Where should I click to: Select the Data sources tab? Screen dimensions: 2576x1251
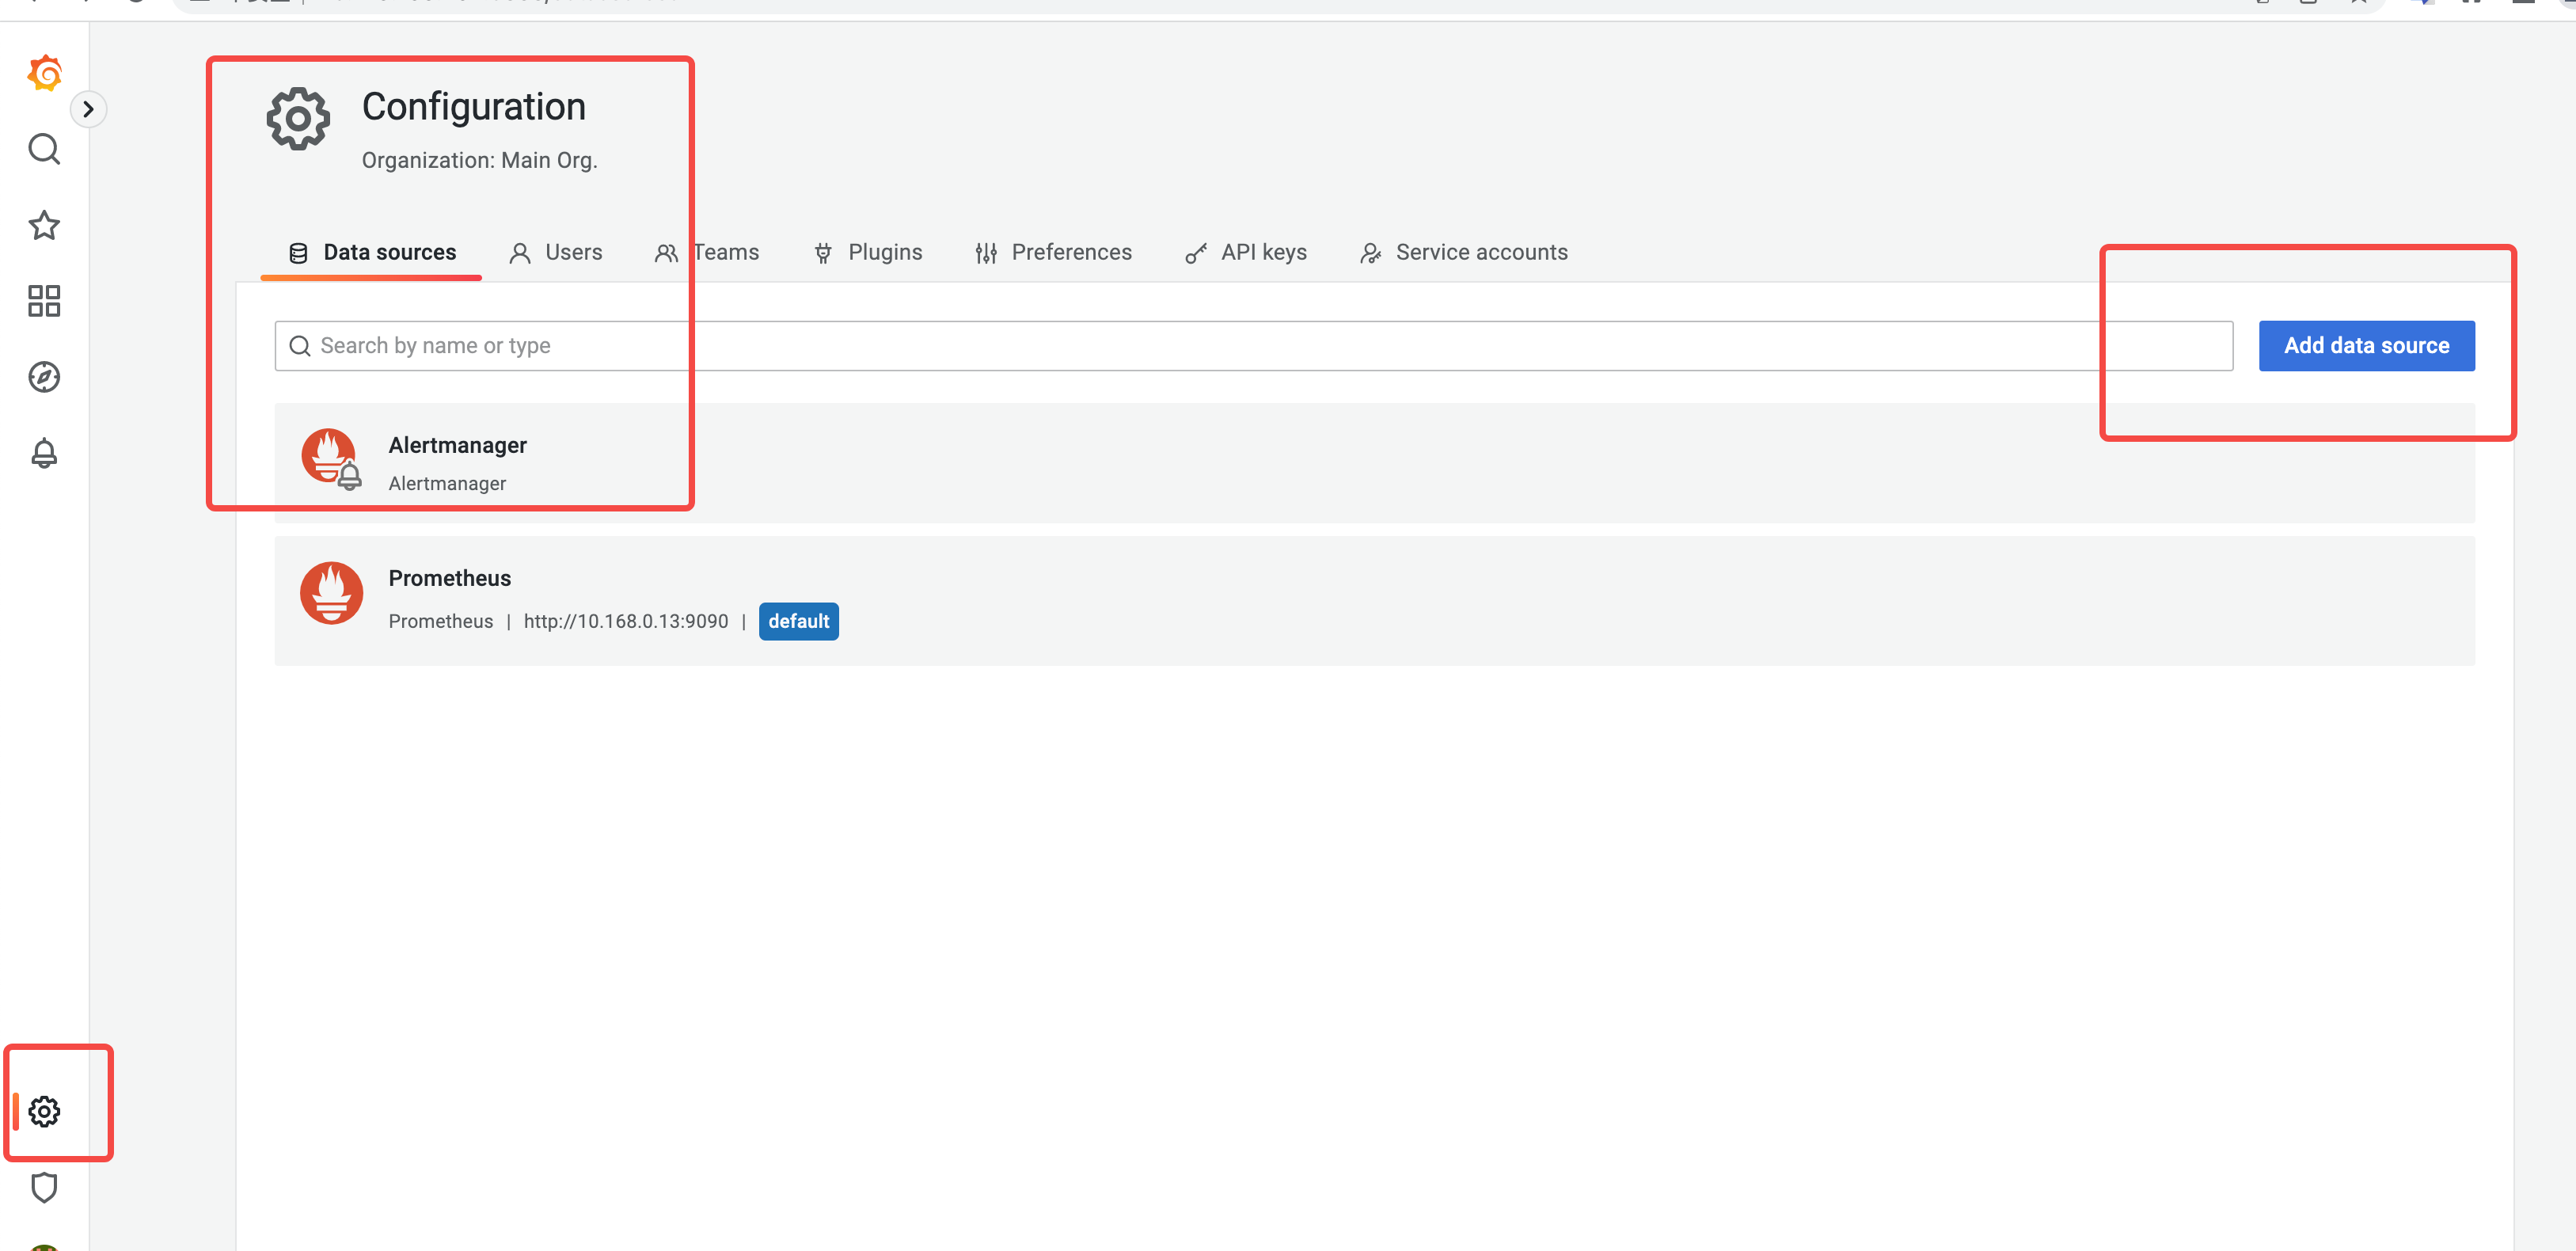click(371, 253)
